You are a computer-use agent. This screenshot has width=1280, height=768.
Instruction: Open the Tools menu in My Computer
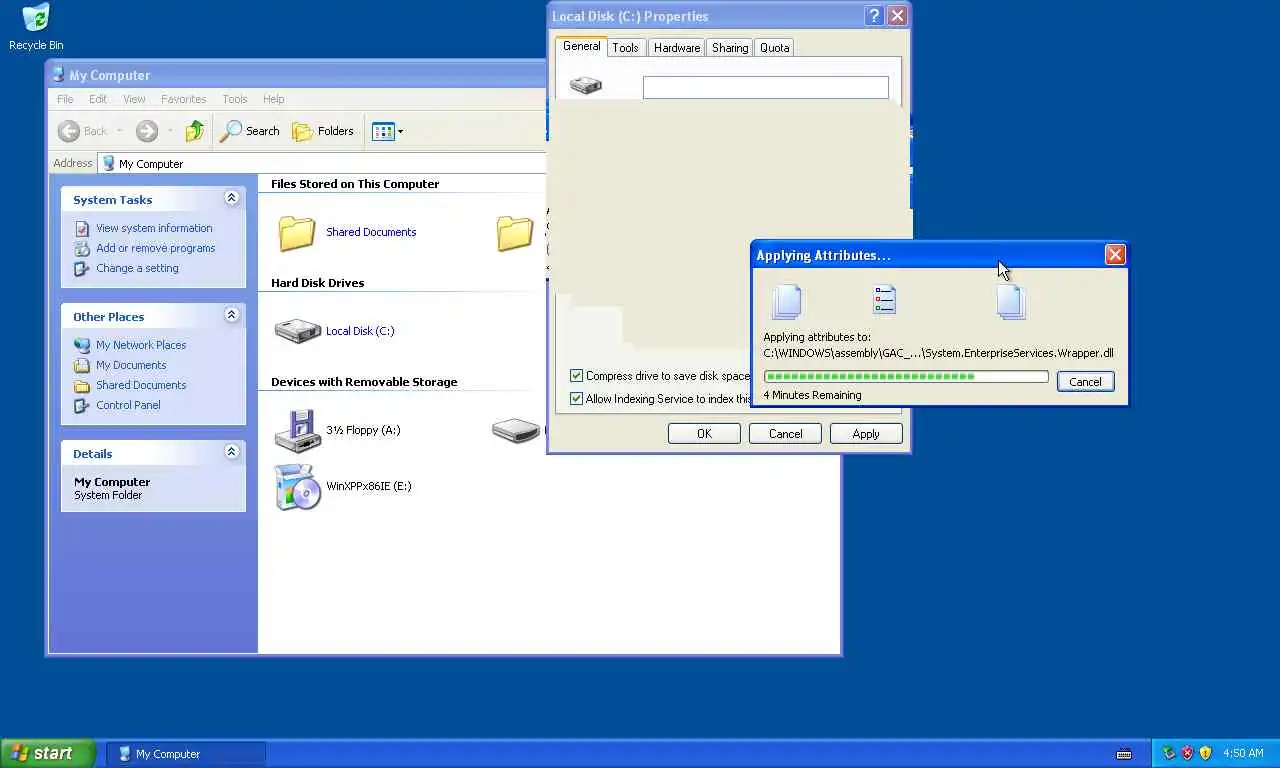click(x=235, y=99)
